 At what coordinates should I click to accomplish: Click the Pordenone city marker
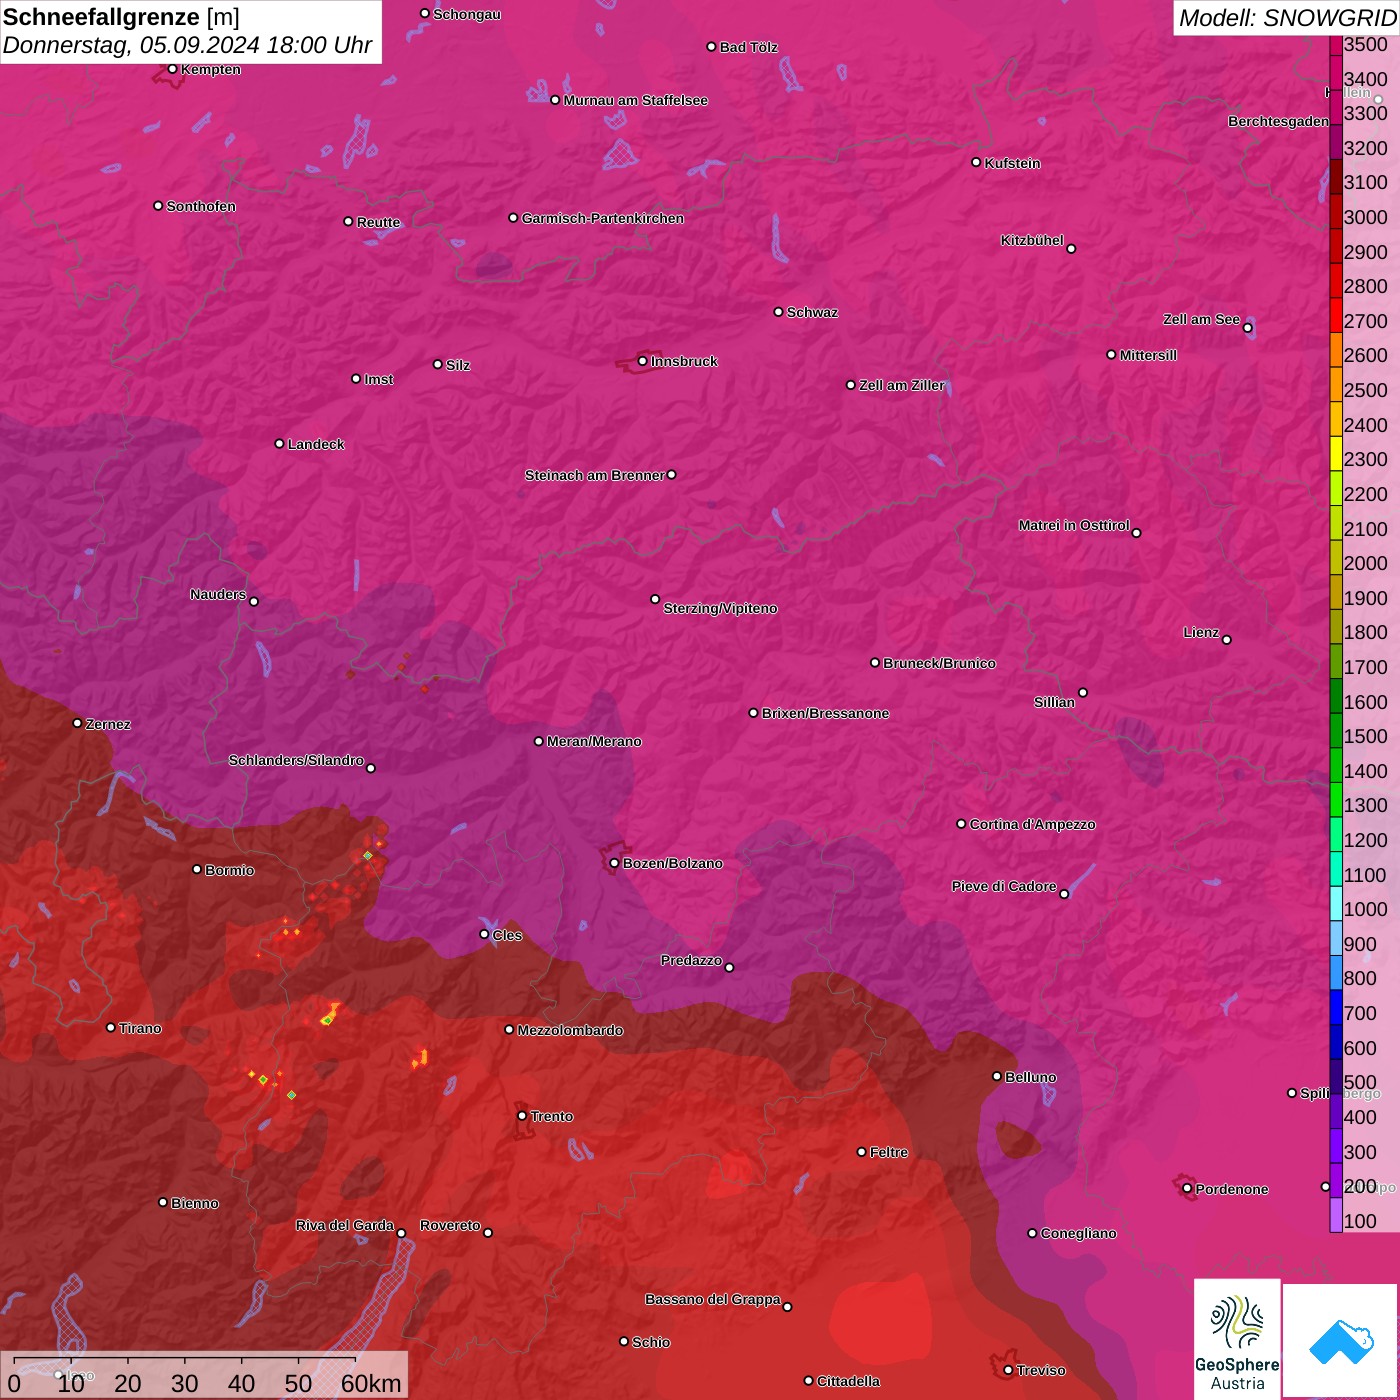click(x=1187, y=1189)
